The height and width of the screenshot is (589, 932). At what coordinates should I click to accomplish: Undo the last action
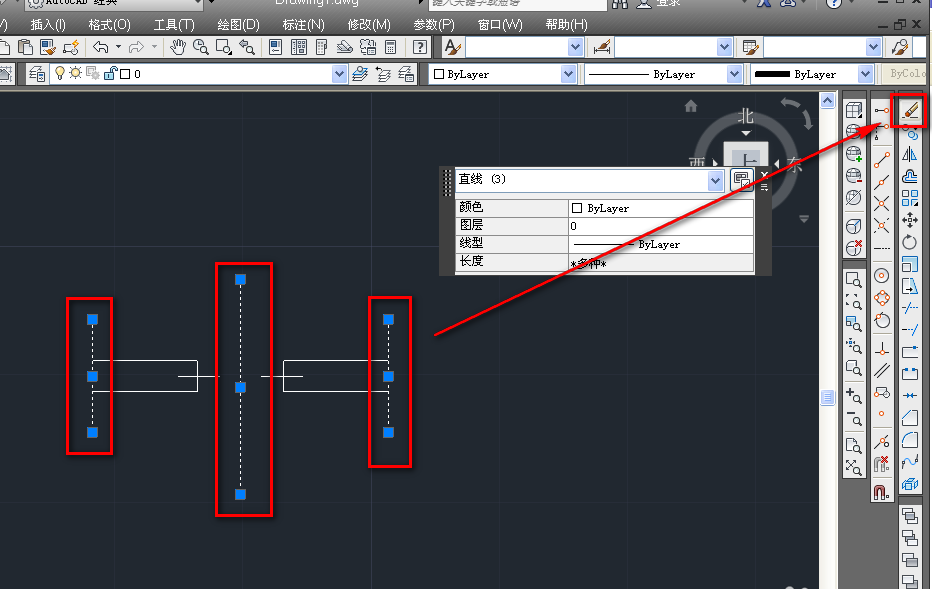tap(101, 47)
